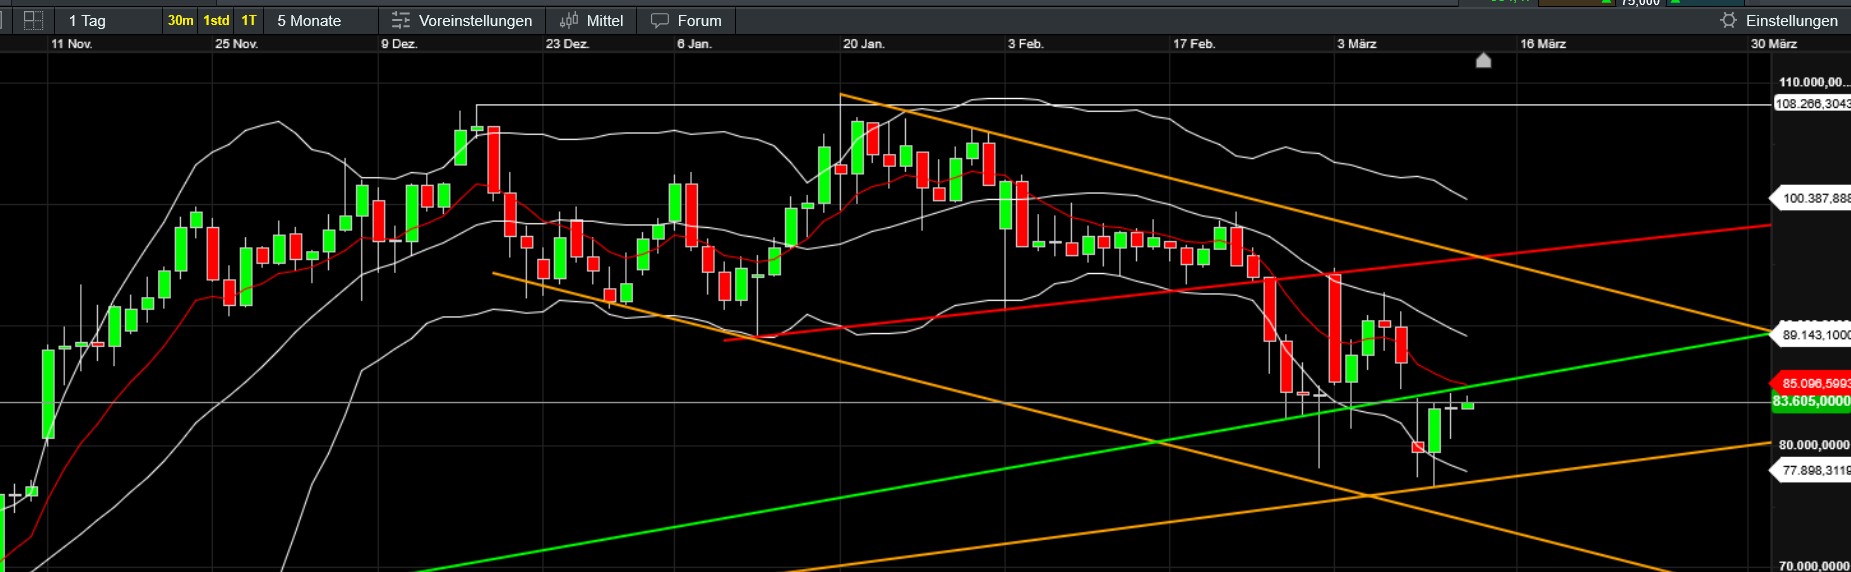Image resolution: width=1851 pixels, height=572 pixels.
Task: Click the candlestick chart type icon
Action: [x=569, y=20]
